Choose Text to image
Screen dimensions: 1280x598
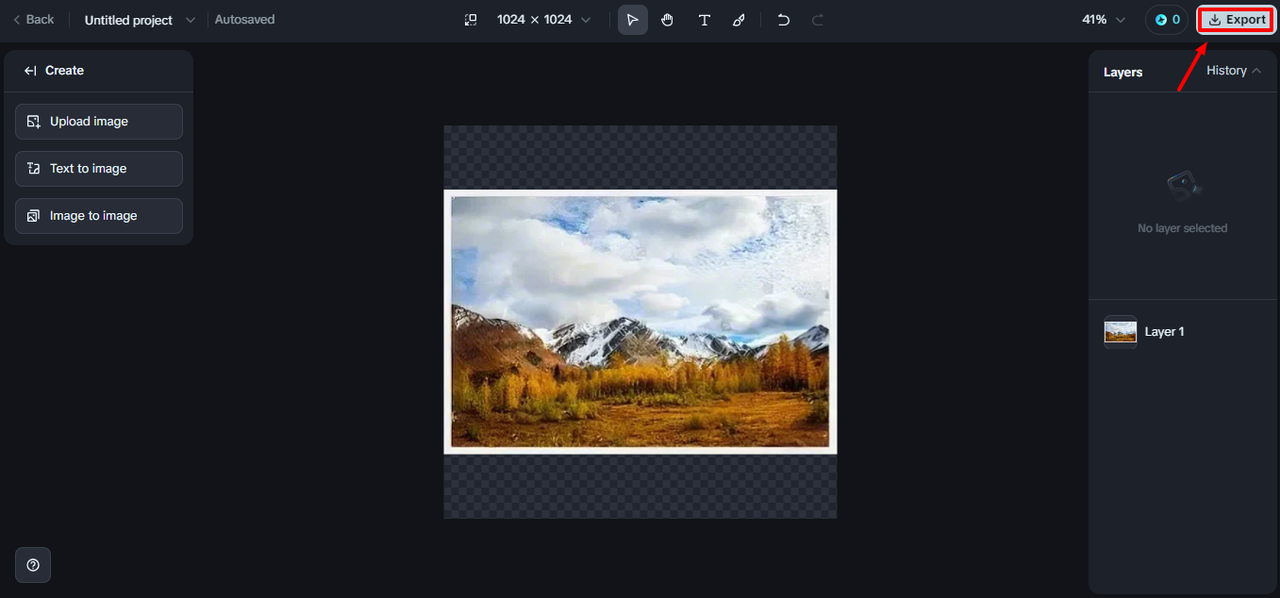[x=99, y=169]
